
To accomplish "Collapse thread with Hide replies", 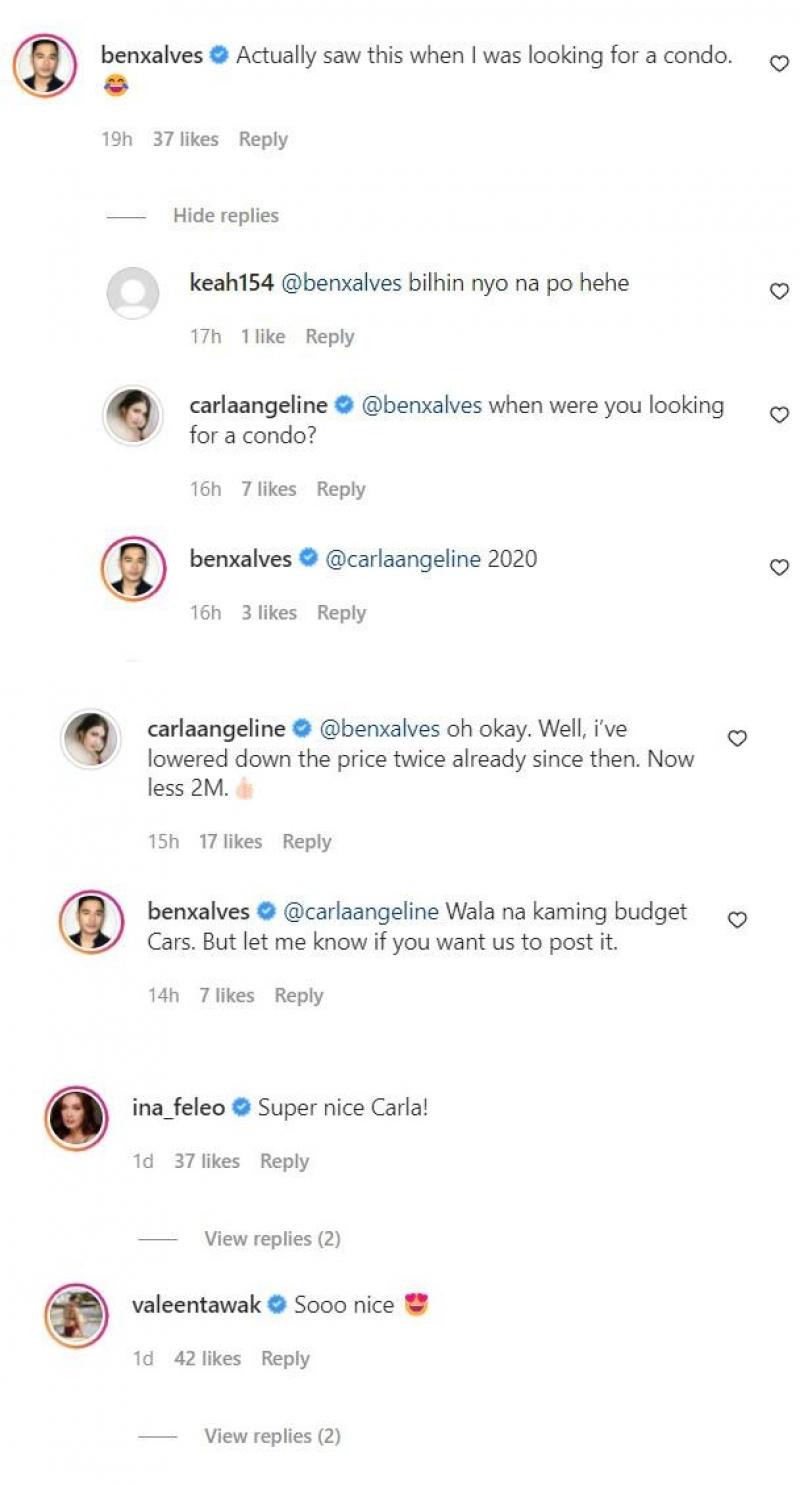I will 225,216.
